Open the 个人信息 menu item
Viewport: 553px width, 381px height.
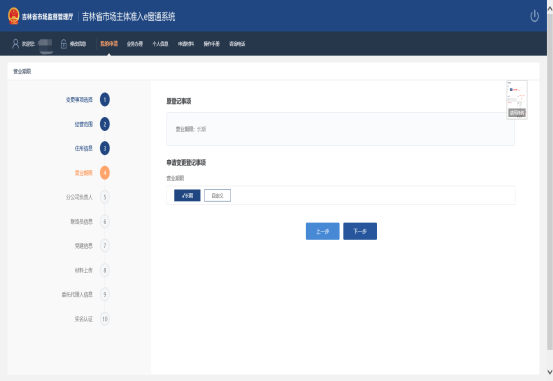click(160, 44)
